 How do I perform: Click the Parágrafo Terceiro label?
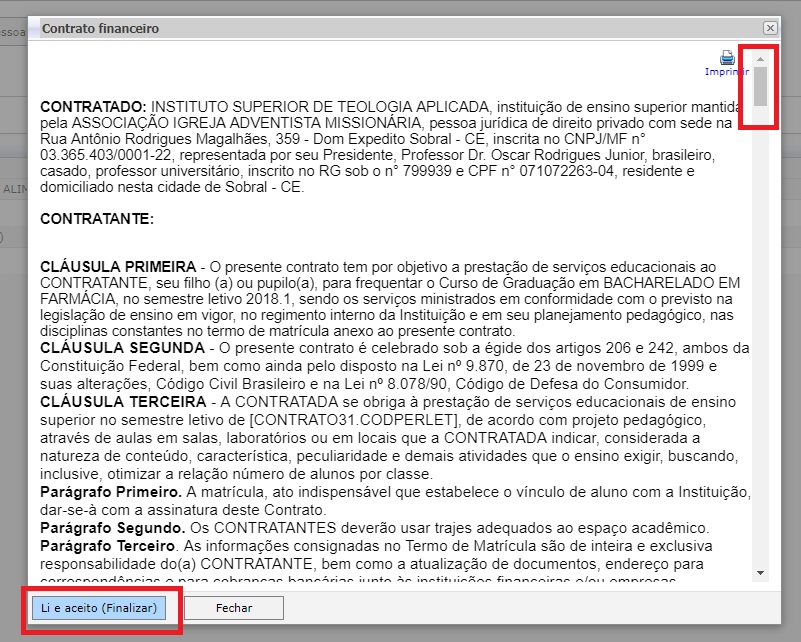tap(108, 546)
